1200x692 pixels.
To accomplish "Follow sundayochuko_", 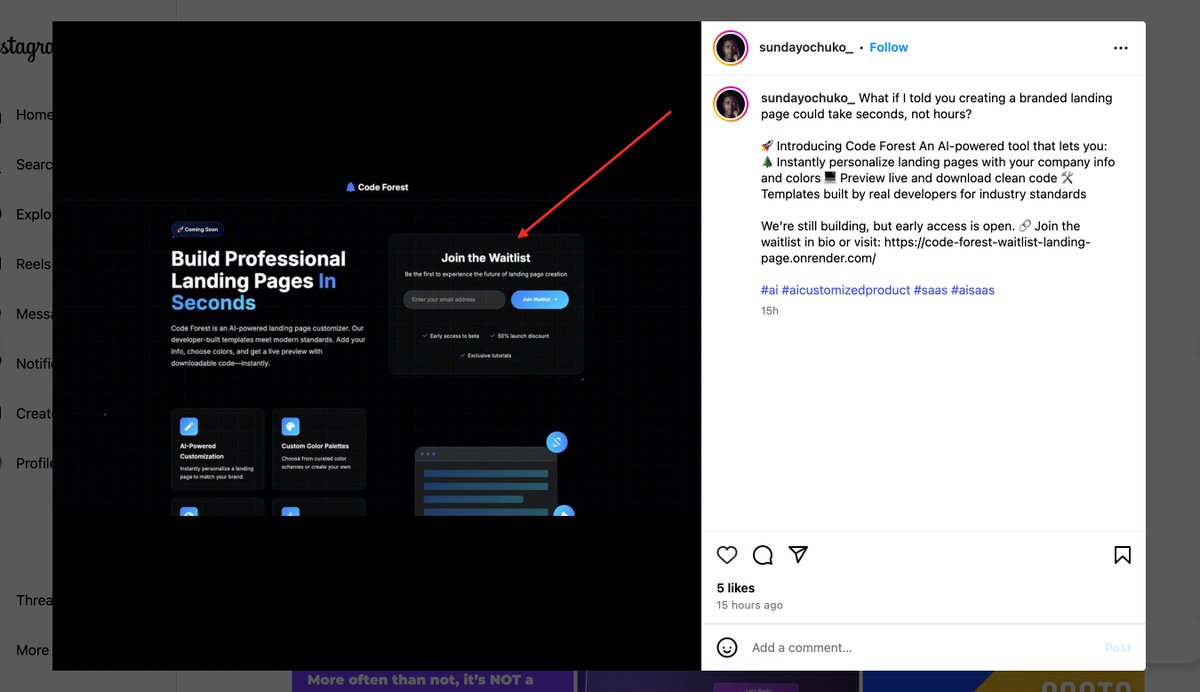I will pyautogui.click(x=889, y=47).
